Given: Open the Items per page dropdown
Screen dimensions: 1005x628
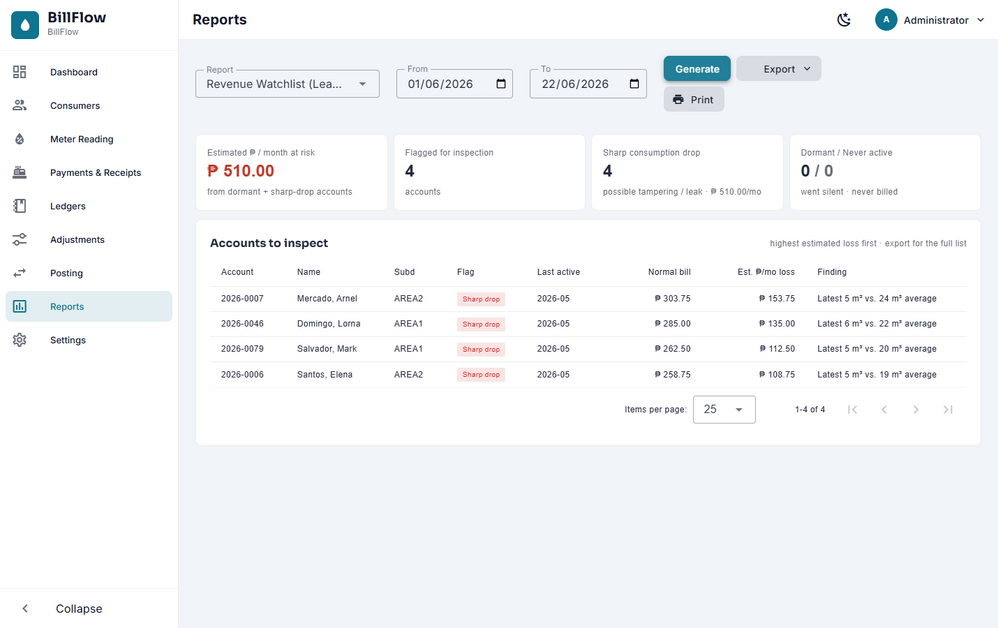Looking at the screenshot, I should (x=724, y=409).
